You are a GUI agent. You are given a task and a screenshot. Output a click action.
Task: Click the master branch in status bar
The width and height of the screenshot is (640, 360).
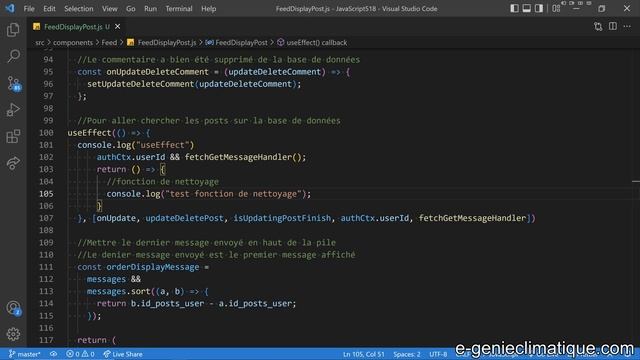(24, 354)
